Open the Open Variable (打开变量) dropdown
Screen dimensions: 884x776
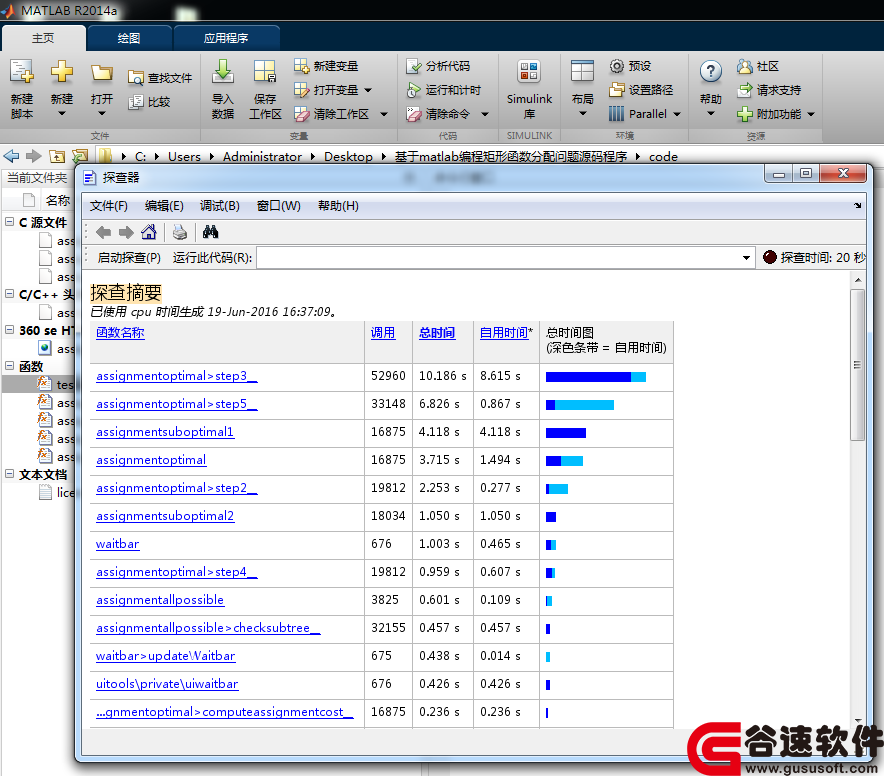click(368, 90)
